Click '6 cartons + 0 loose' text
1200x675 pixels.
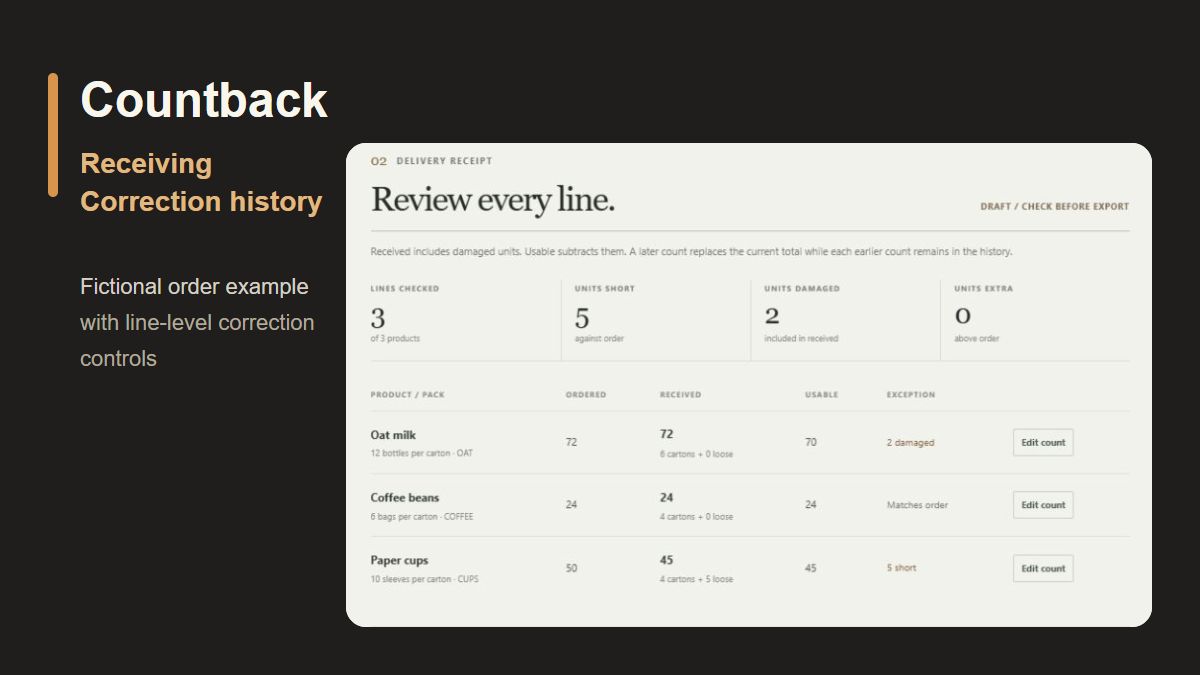pyautogui.click(x=696, y=454)
